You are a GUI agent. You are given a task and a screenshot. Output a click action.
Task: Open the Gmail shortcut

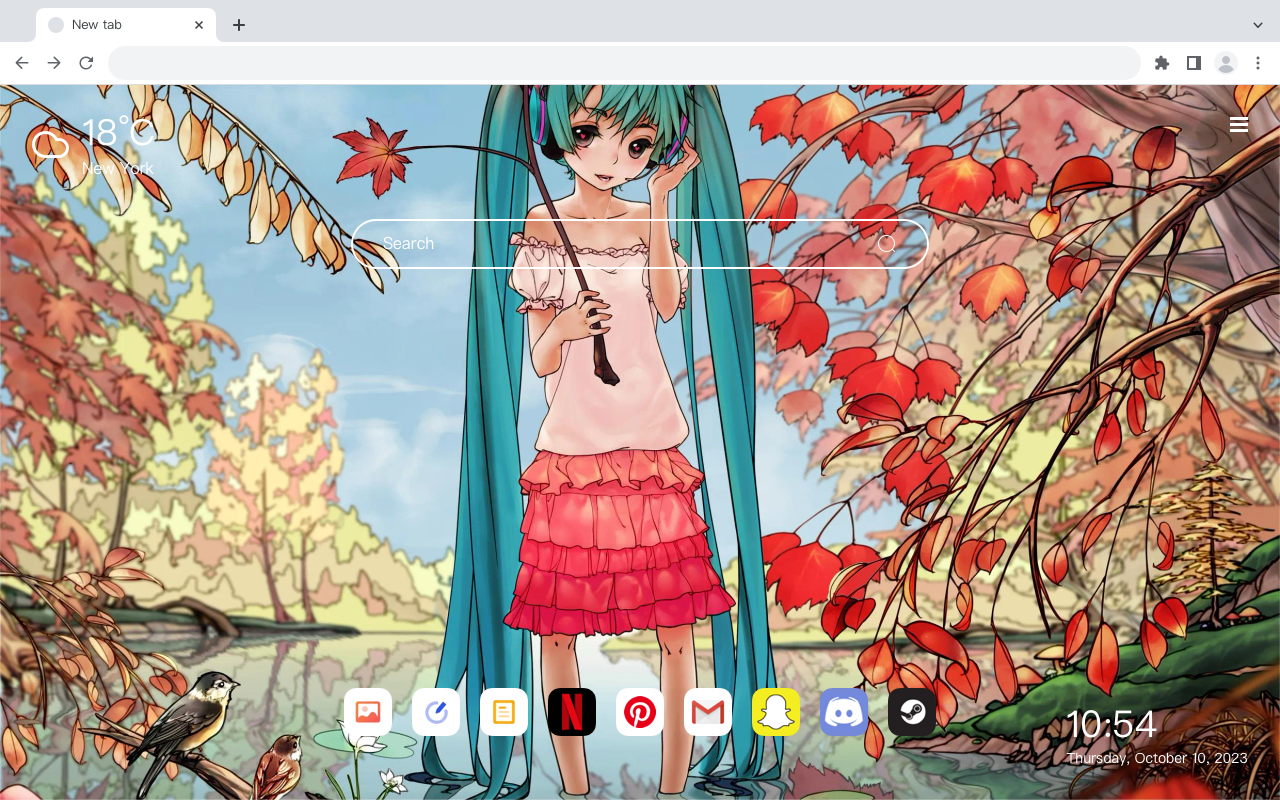[x=708, y=712]
